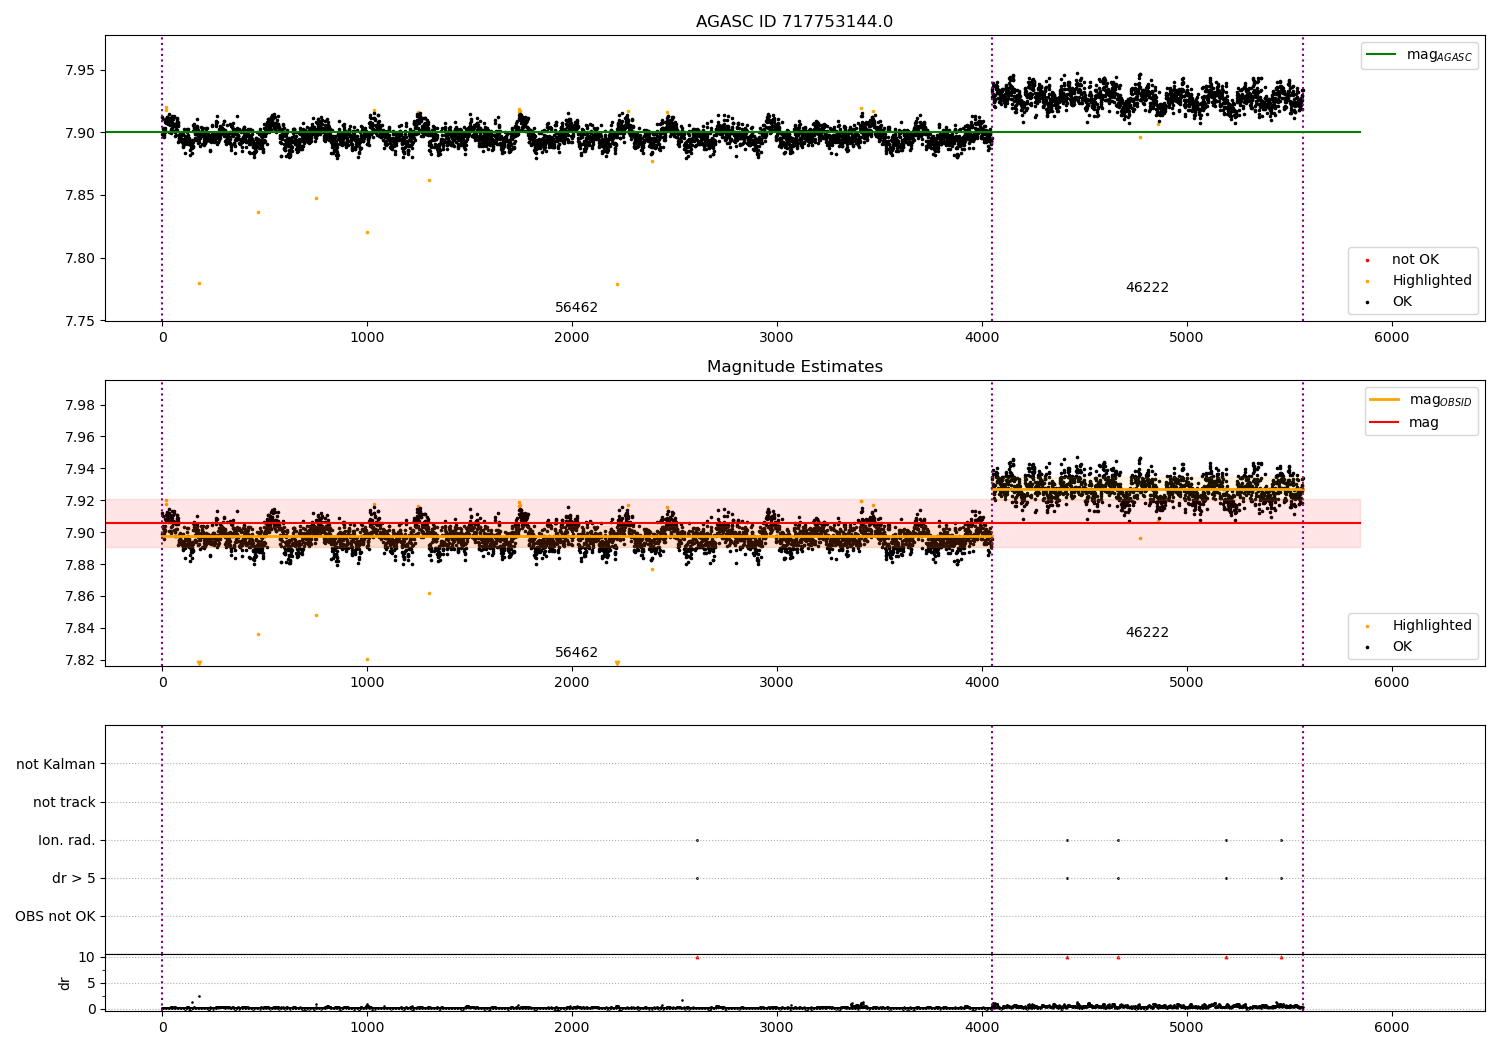The height and width of the screenshot is (1050, 1500).
Task: Click the 7.95 y-axis tick label
Action: (80, 71)
